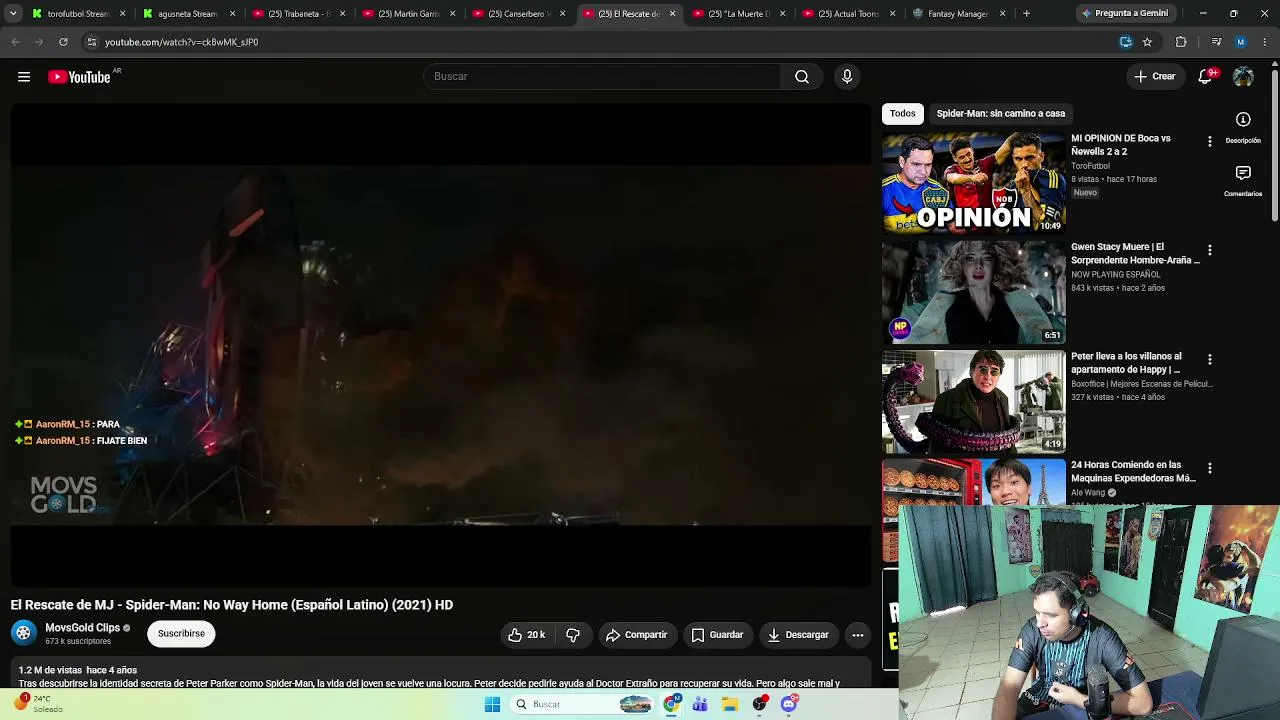Click the YouTube search magnifier button
Image resolution: width=1280 pixels, height=720 pixels.
pos(802,77)
